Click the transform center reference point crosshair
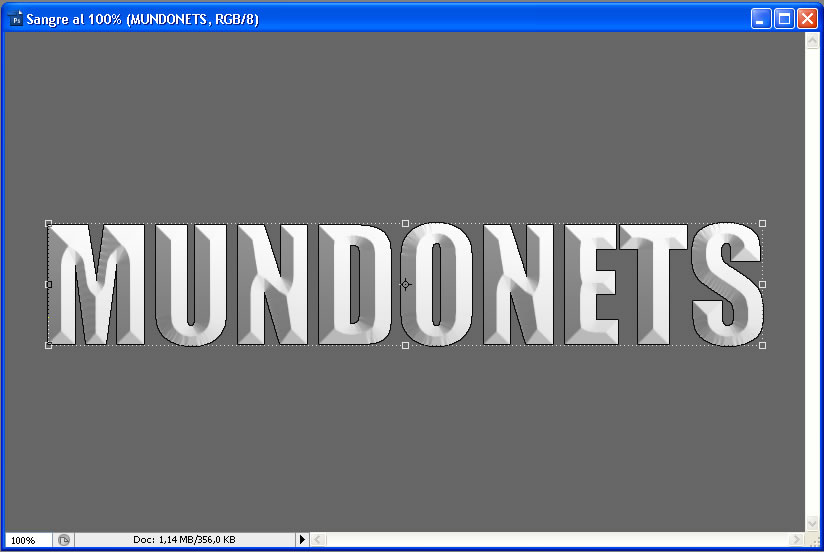This screenshot has width=824, height=552. click(x=405, y=284)
